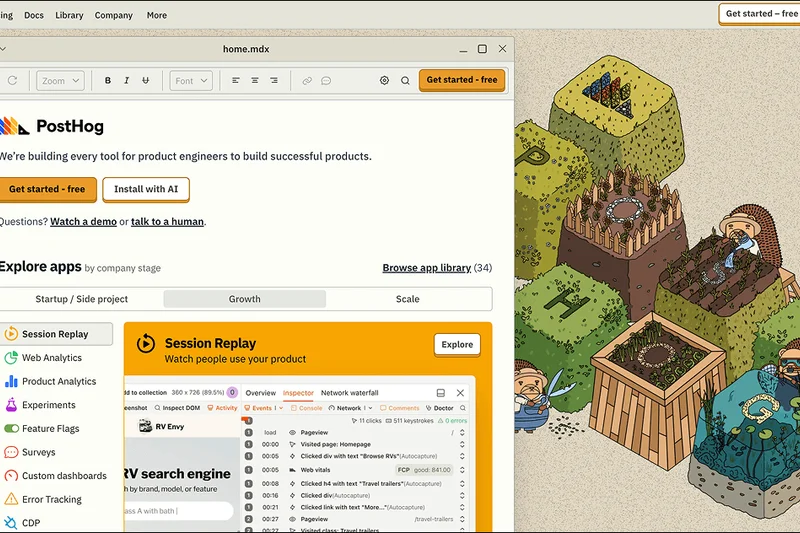Toggle bold formatting in the editor toolbar
This screenshot has height=533, width=800.
coord(108,81)
